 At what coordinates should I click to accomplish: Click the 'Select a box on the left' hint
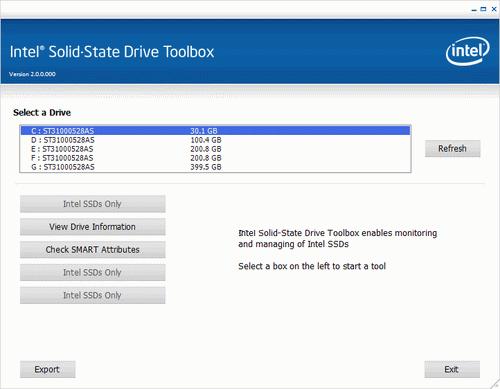(x=312, y=266)
